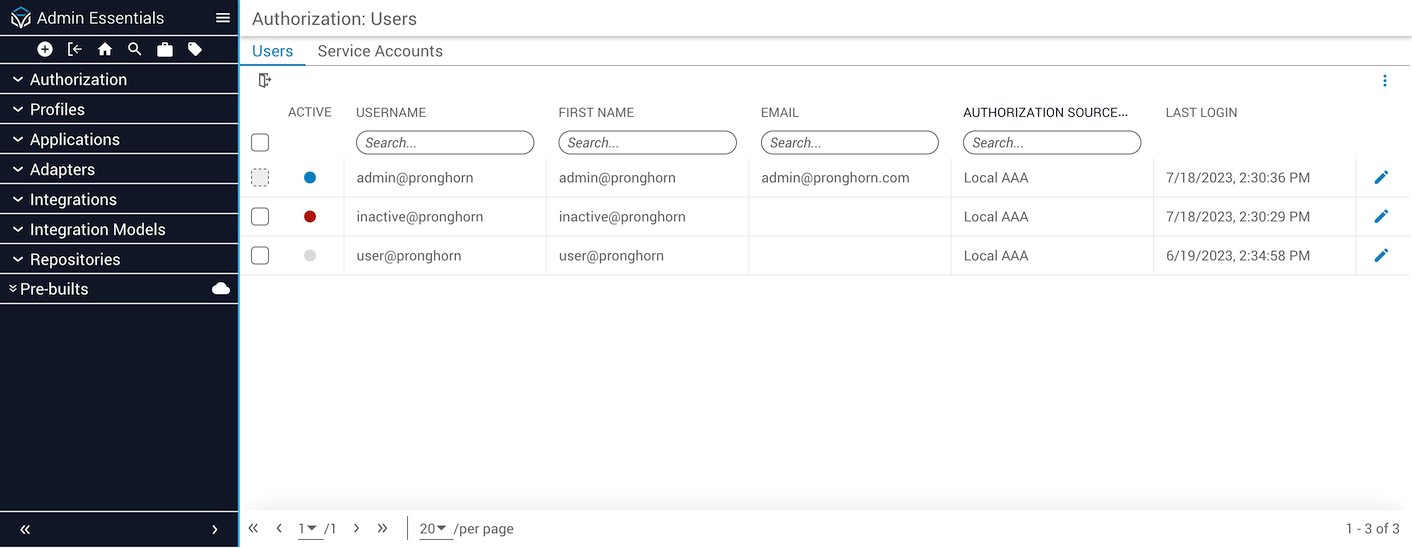Select the Users tab
1412x548 pixels.
coord(272,51)
